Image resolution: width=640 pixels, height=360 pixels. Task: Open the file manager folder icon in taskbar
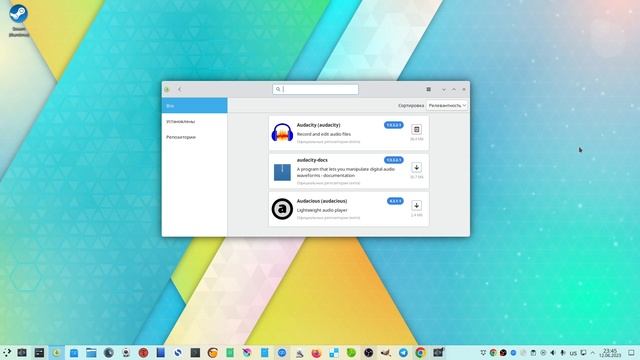tap(91, 352)
